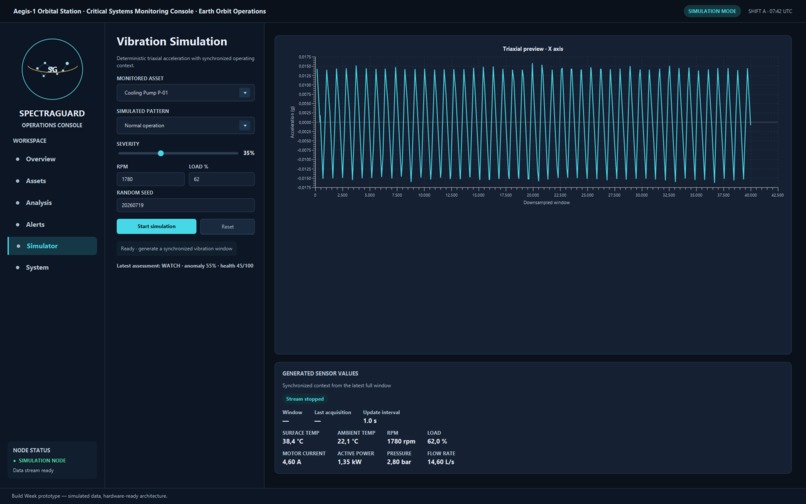Click the motor current value 4,60 A

click(291, 462)
